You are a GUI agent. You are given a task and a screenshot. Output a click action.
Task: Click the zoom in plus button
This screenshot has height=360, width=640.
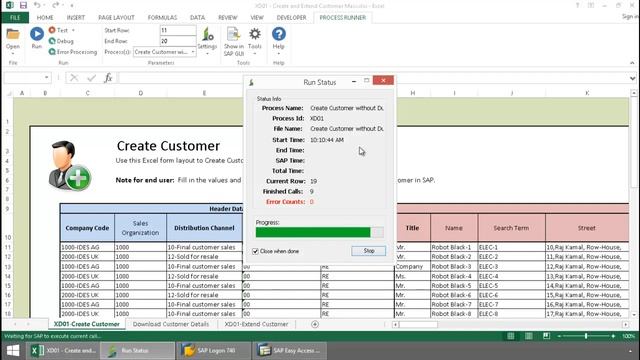tap(613, 336)
